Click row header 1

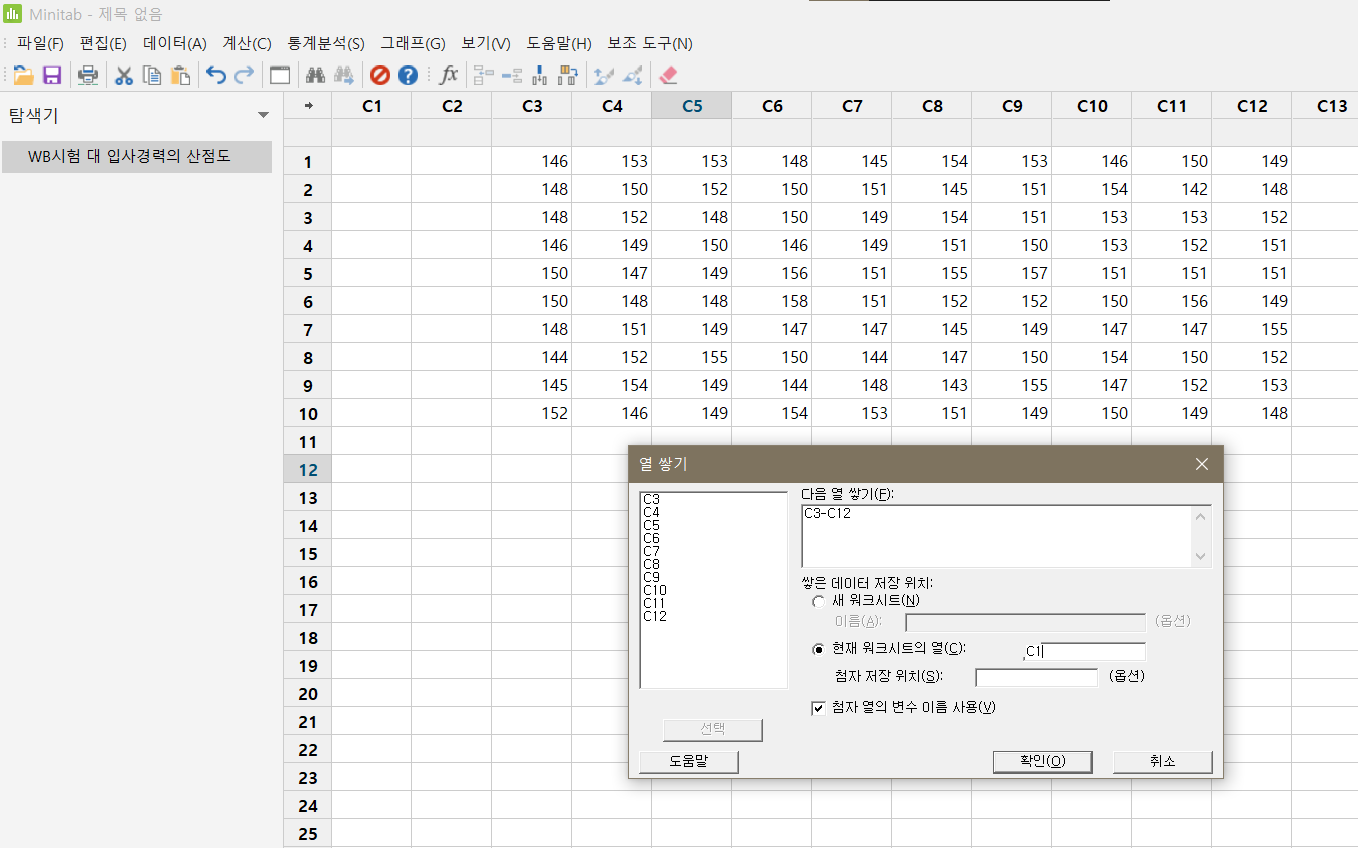[x=308, y=161]
